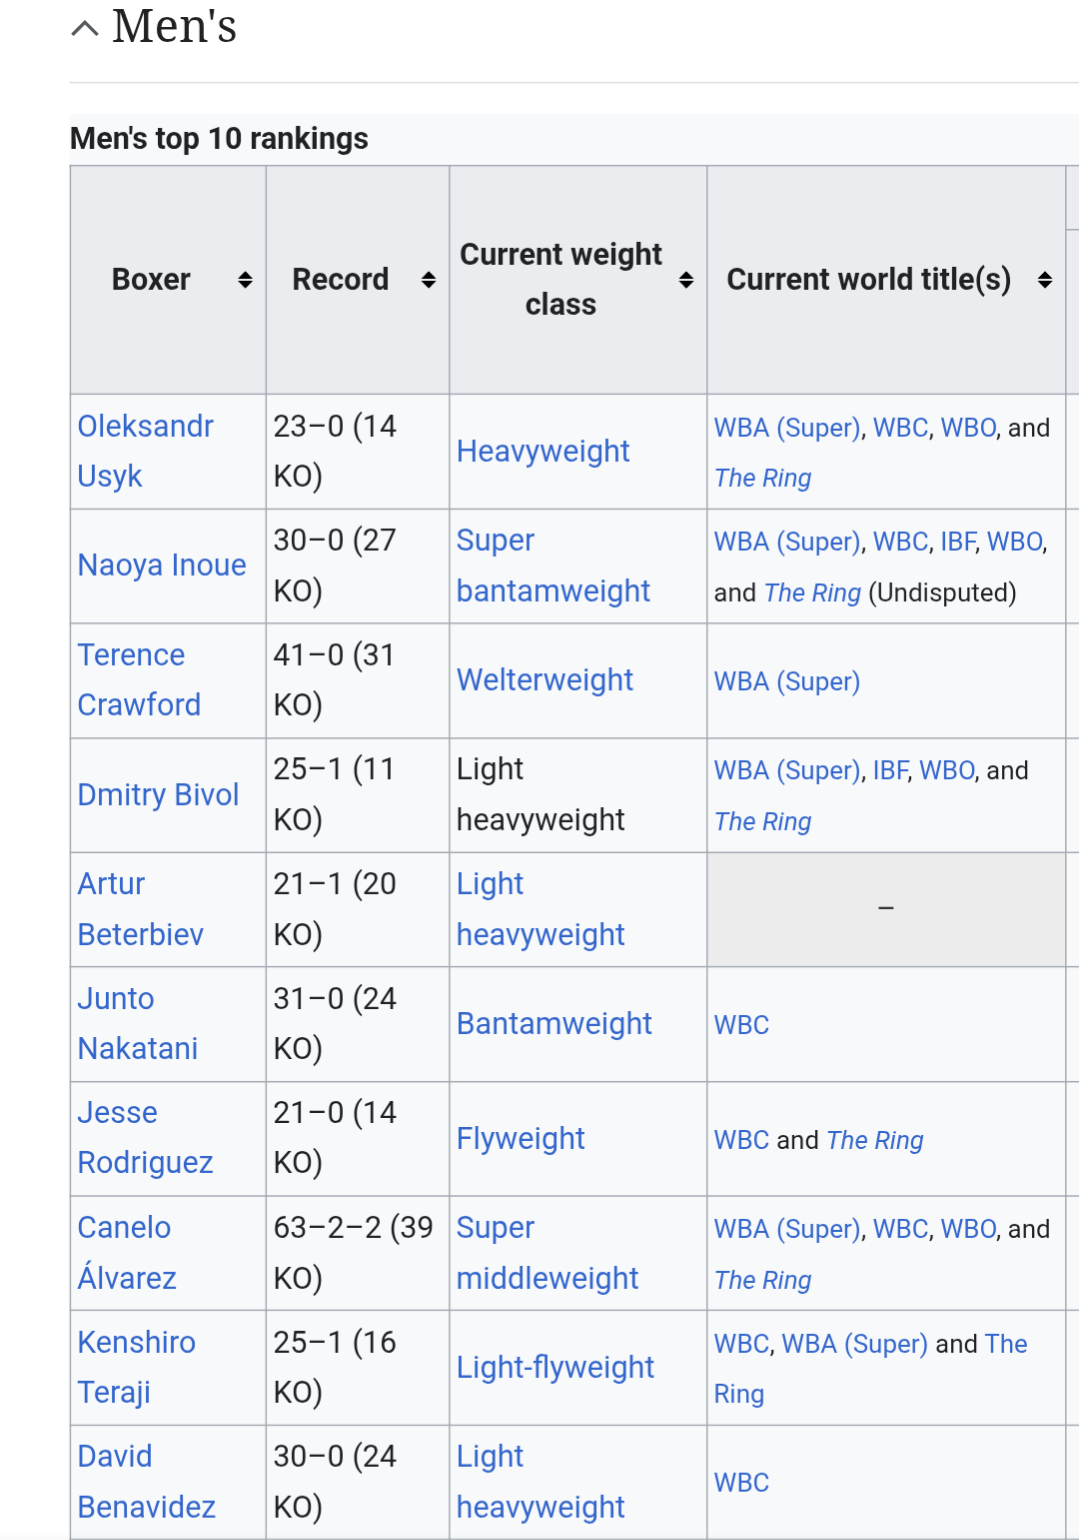Image resolution: width=1079 pixels, height=1540 pixels.
Task: Collapse the Men's section chevron
Action: click(85, 29)
